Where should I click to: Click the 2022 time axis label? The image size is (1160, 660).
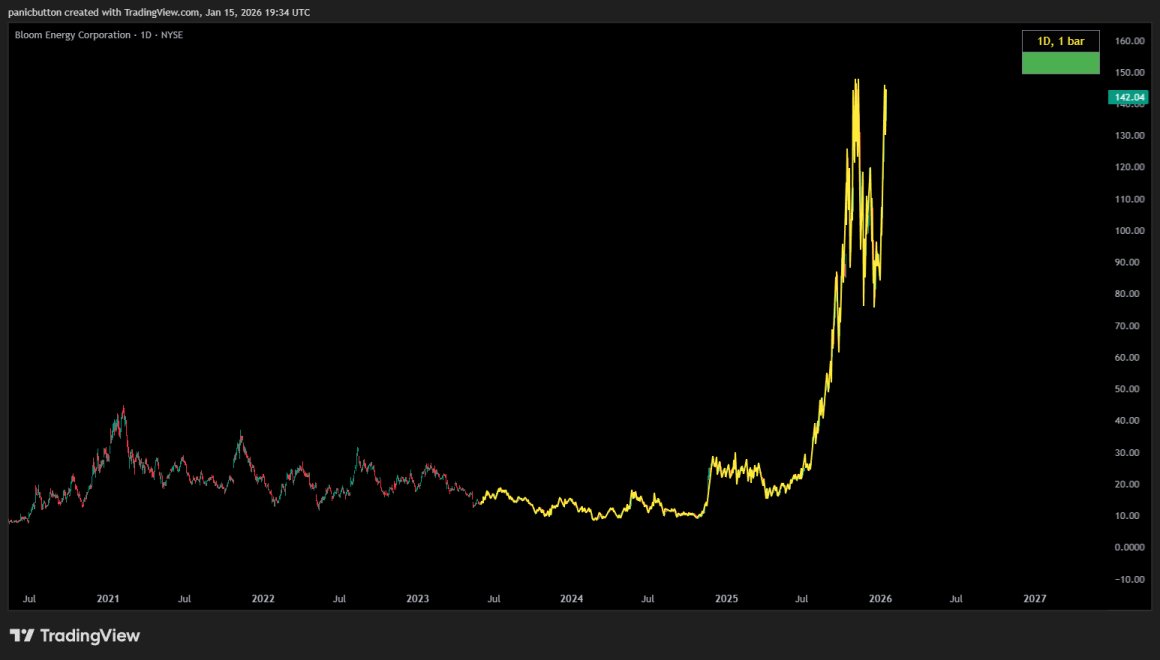point(263,599)
